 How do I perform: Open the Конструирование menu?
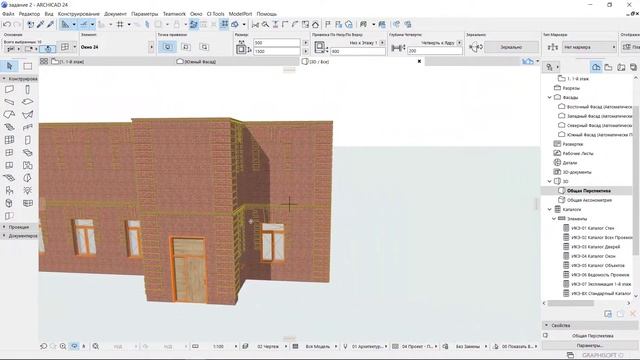[x=79, y=14]
